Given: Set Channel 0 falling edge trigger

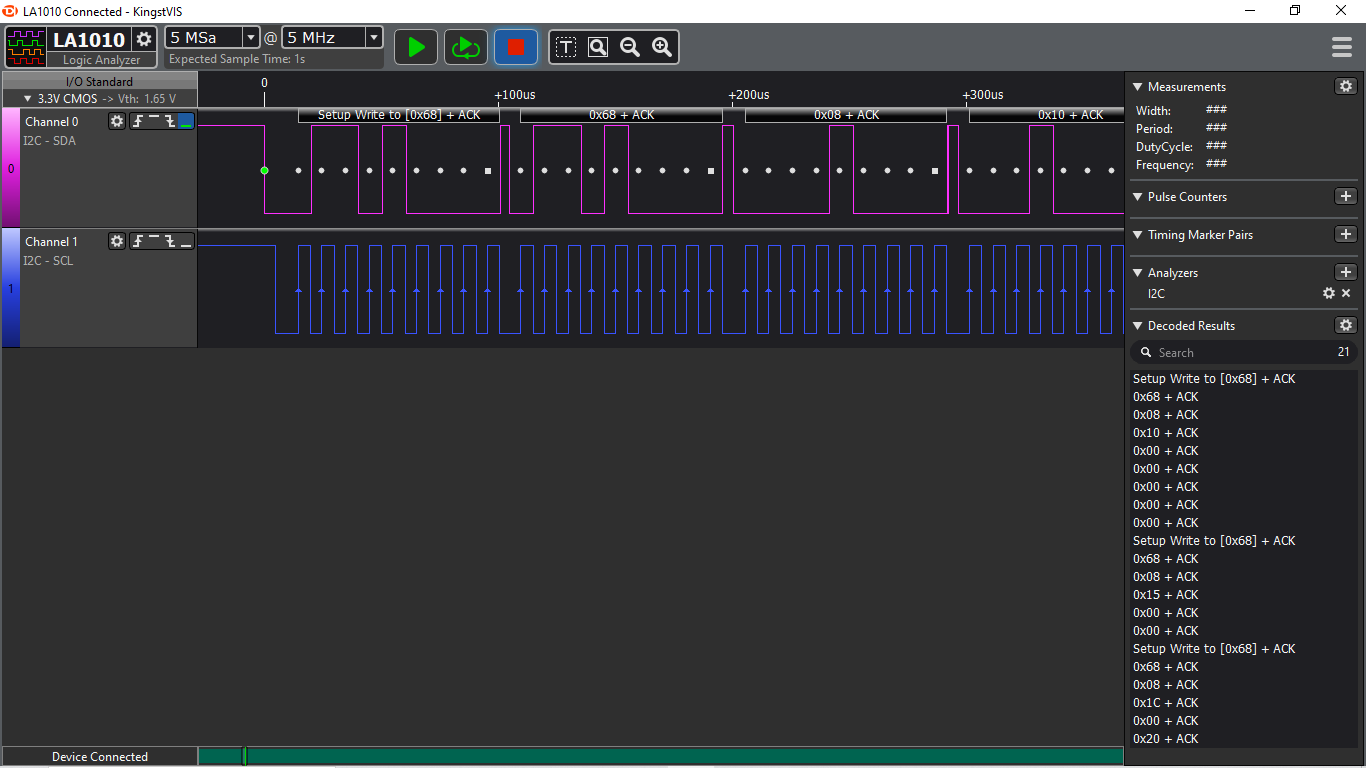Looking at the screenshot, I should tap(170, 121).
